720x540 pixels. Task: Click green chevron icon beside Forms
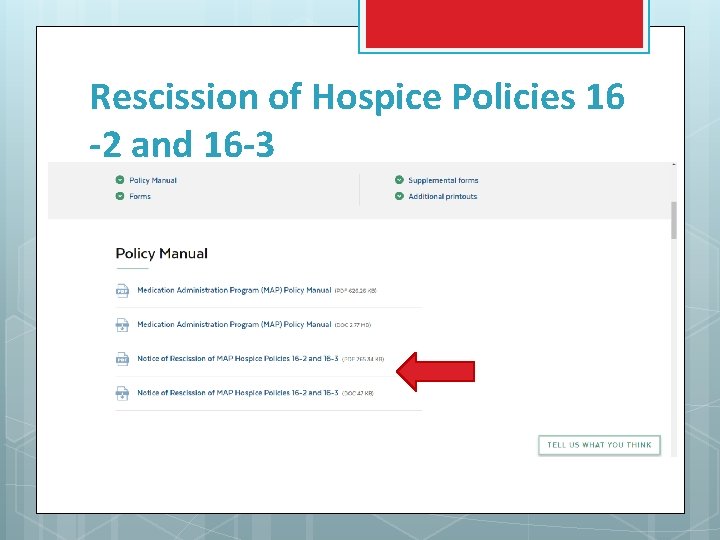[120, 196]
